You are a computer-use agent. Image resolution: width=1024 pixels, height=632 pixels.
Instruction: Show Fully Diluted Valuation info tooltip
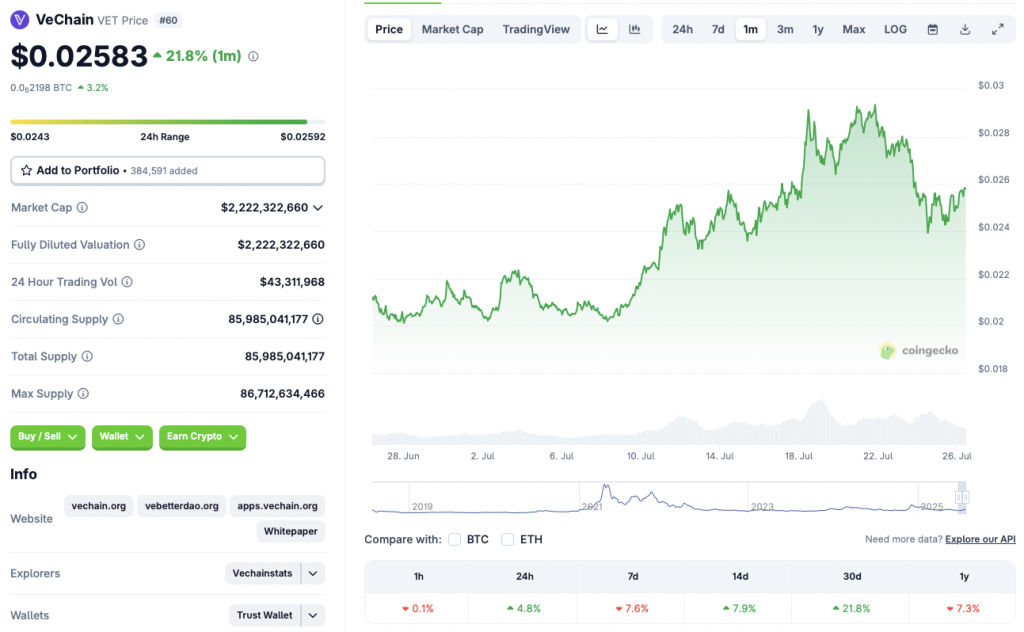click(140, 245)
